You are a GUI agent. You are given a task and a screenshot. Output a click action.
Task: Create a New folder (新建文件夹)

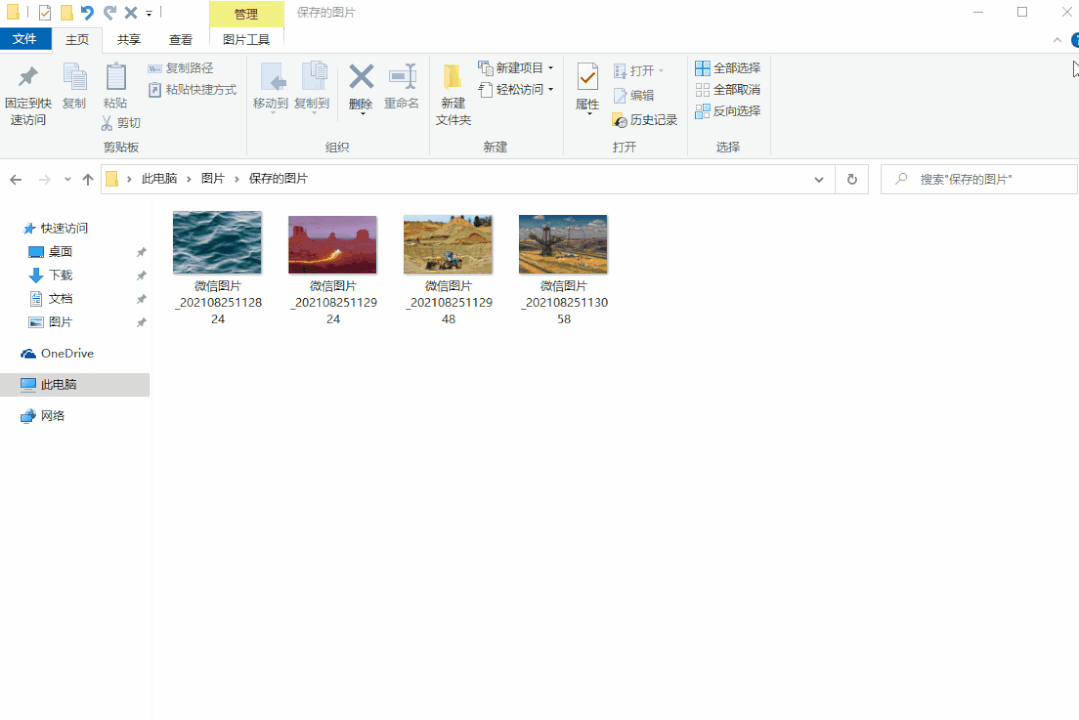pyautogui.click(x=453, y=94)
